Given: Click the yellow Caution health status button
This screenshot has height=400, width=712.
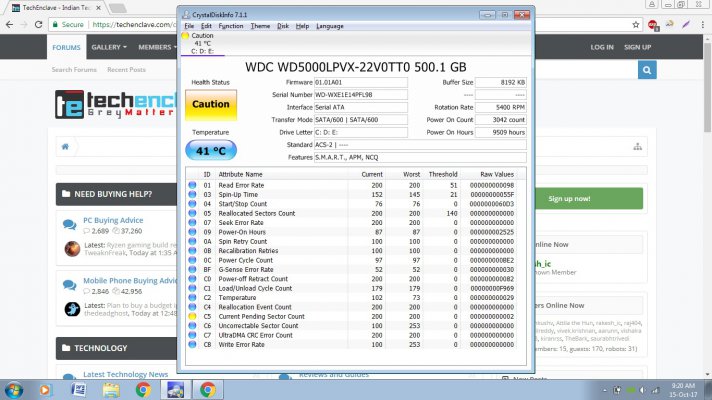Looking at the screenshot, I should pyautogui.click(x=211, y=104).
